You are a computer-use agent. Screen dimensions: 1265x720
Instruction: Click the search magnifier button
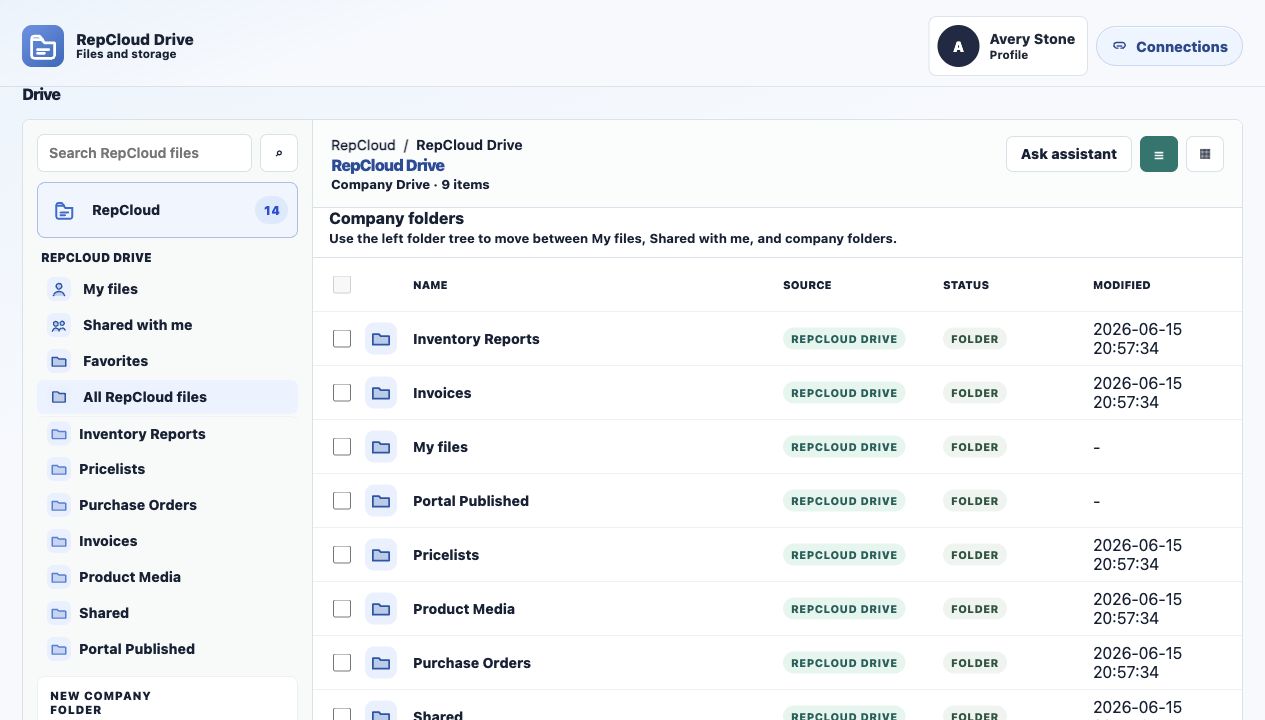click(x=279, y=153)
